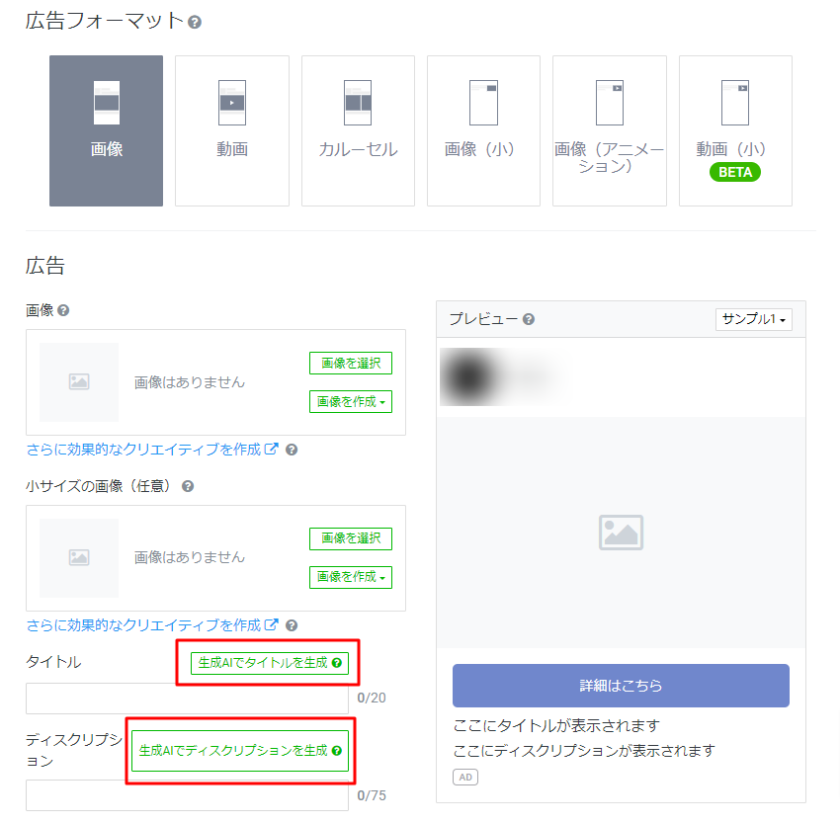Open the サンプル1 preview dropdown
Screen dimensions: 840x824
click(x=754, y=319)
